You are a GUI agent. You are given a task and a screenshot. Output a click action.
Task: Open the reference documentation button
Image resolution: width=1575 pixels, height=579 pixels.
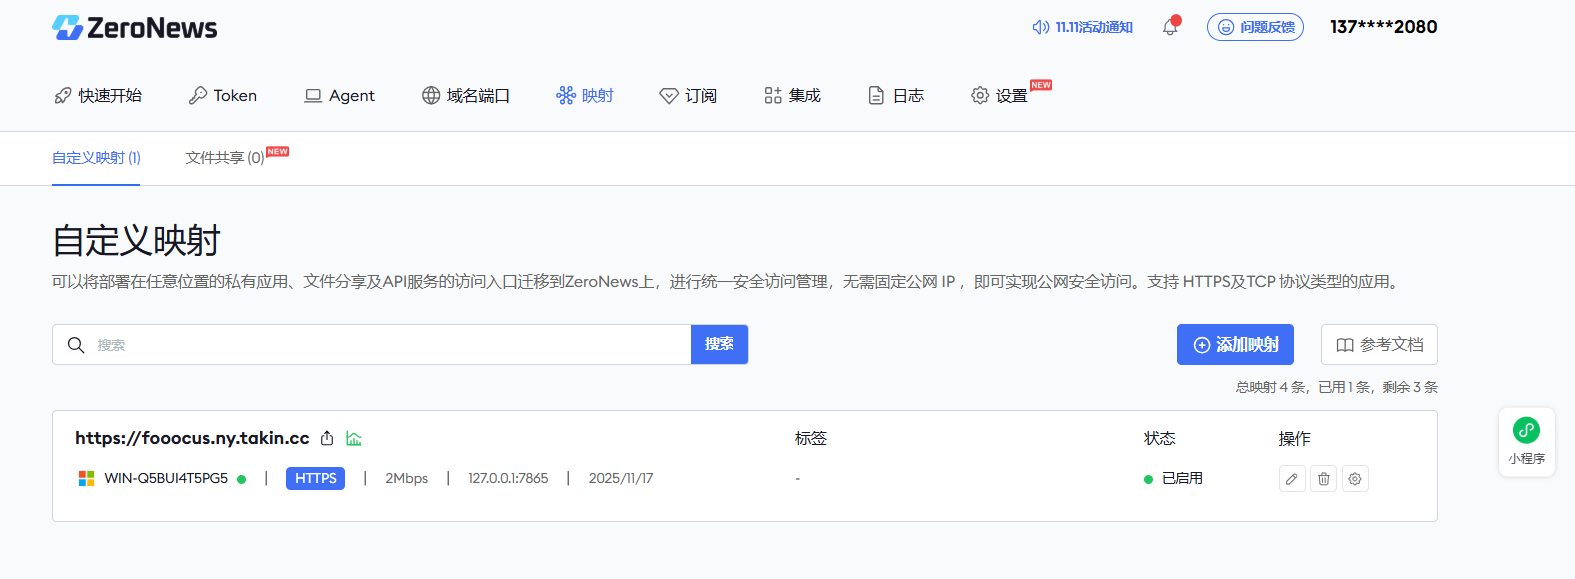1379,345
